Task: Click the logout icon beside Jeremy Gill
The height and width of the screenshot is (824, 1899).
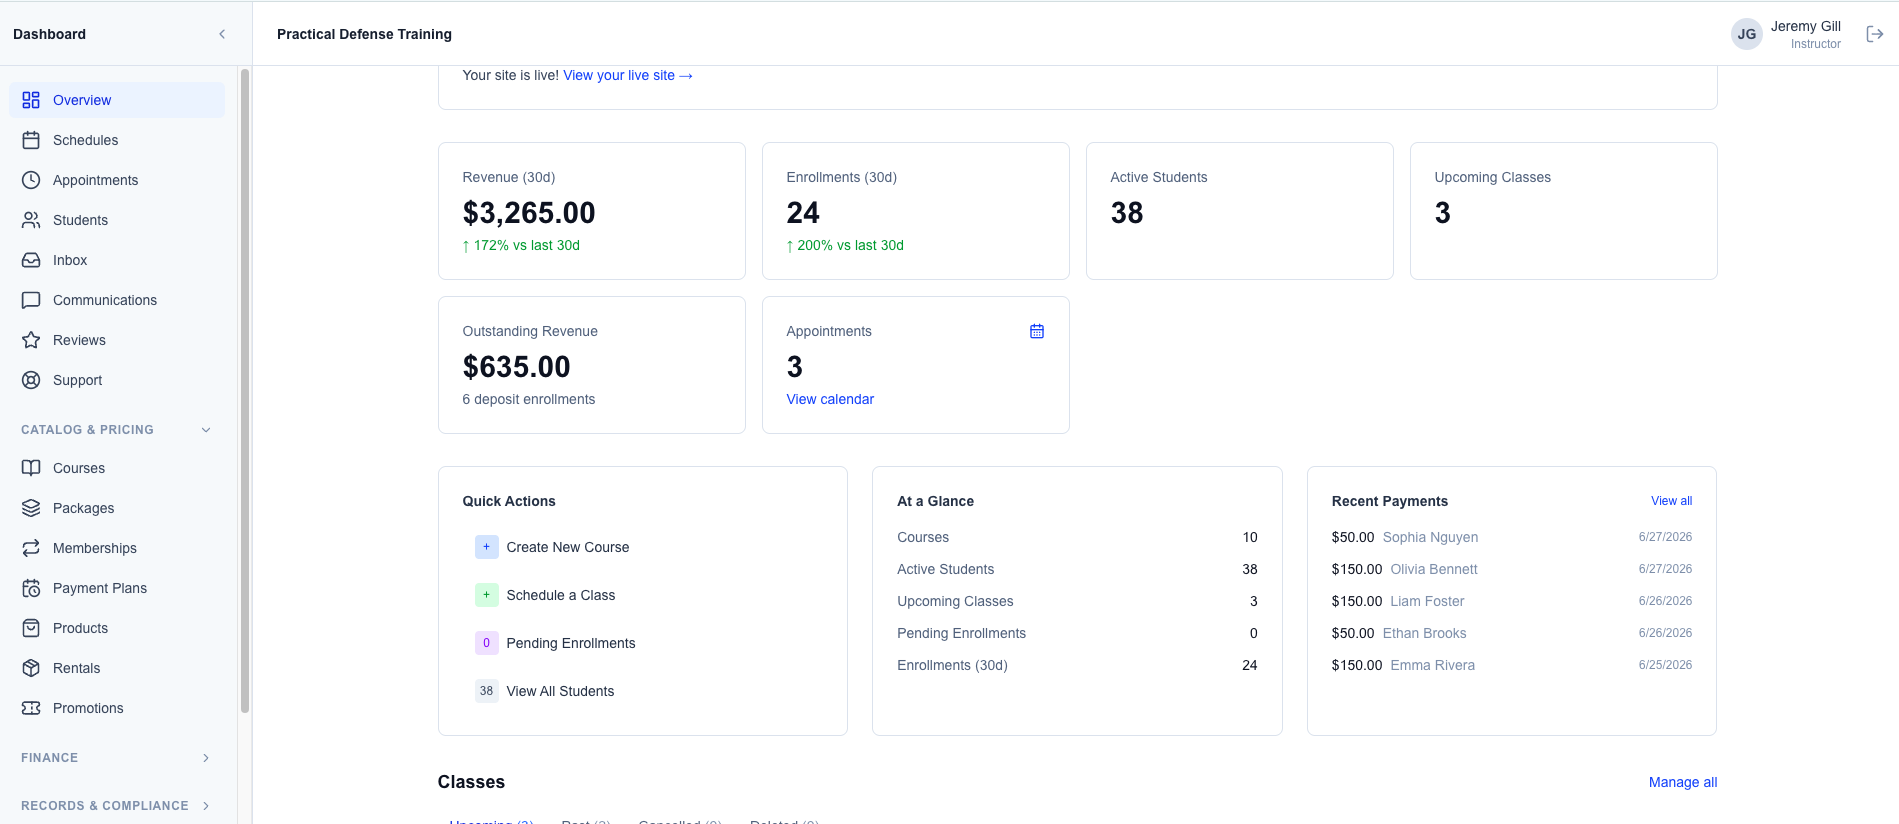Action: coord(1875,34)
